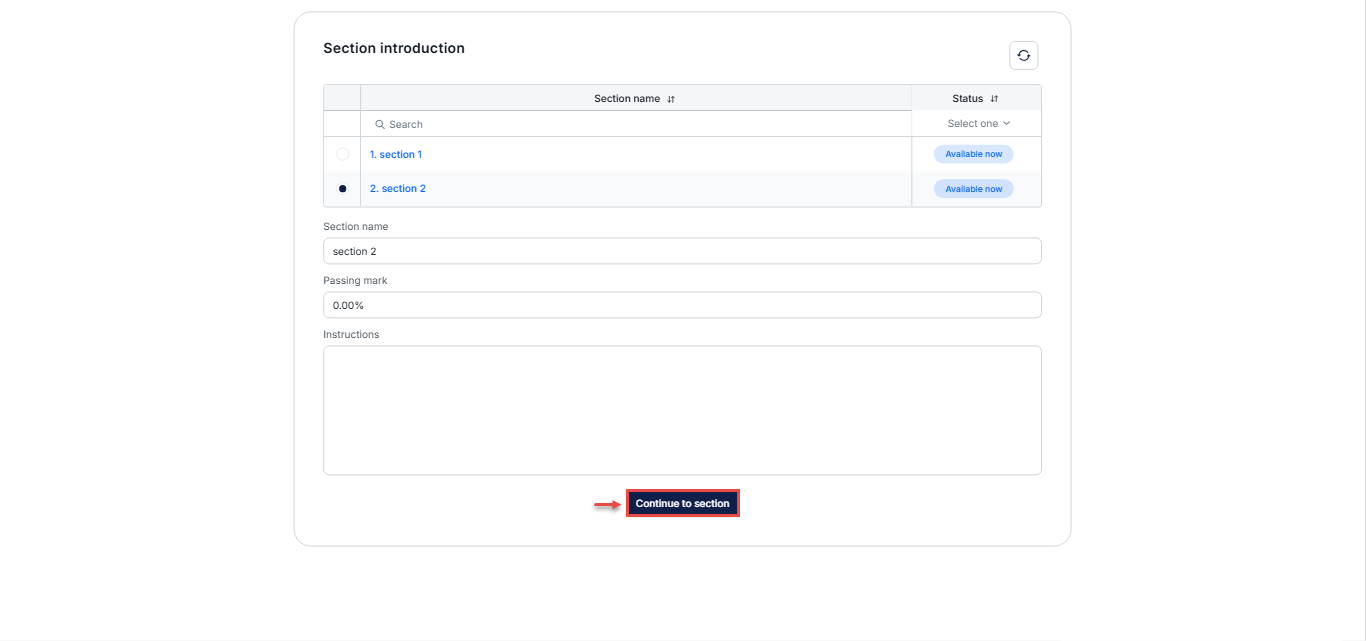Open the '1. section 1' link

pos(396,155)
